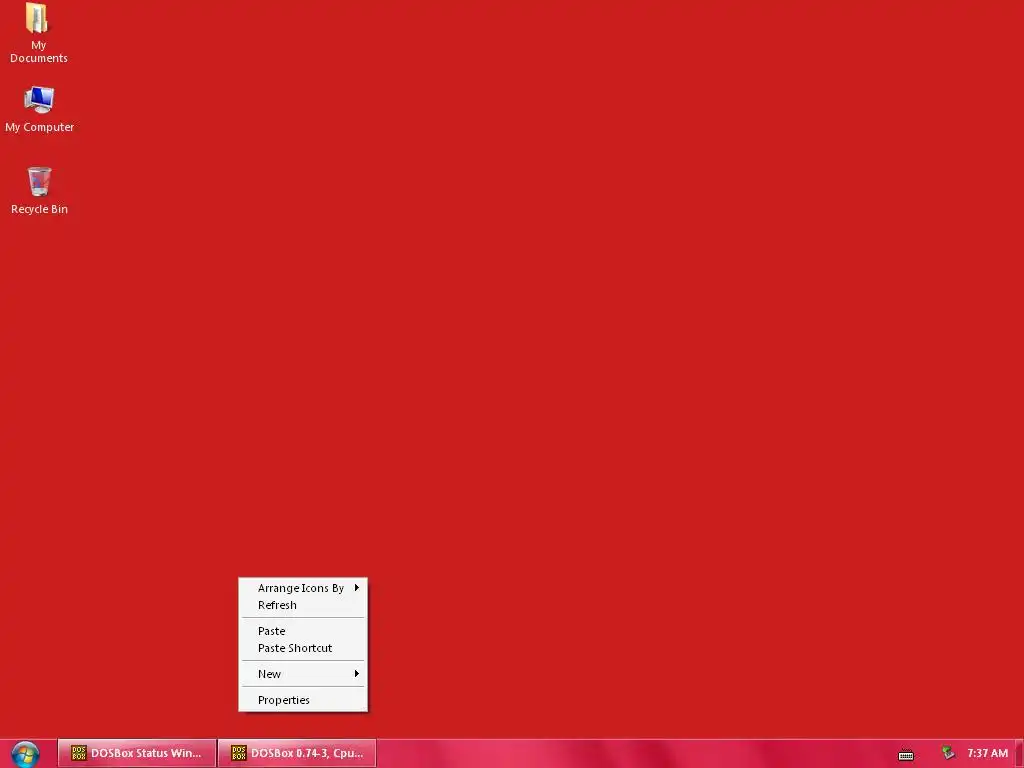The image size is (1024, 768).
Task: Switch to DOSBox 0.74-3 taskbar button
Action: click(297, 753)
